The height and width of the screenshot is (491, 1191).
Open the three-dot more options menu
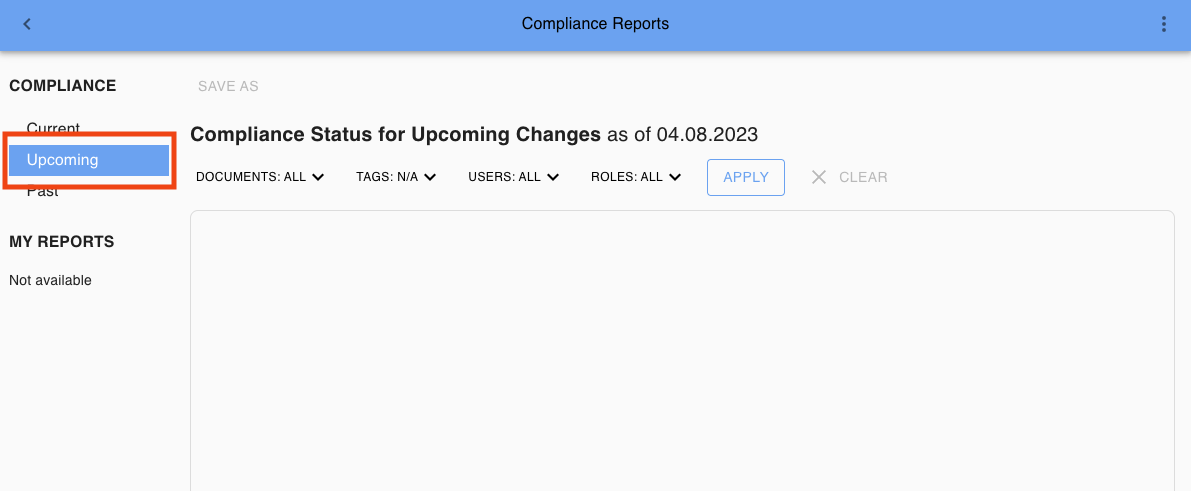[1164, 24]
